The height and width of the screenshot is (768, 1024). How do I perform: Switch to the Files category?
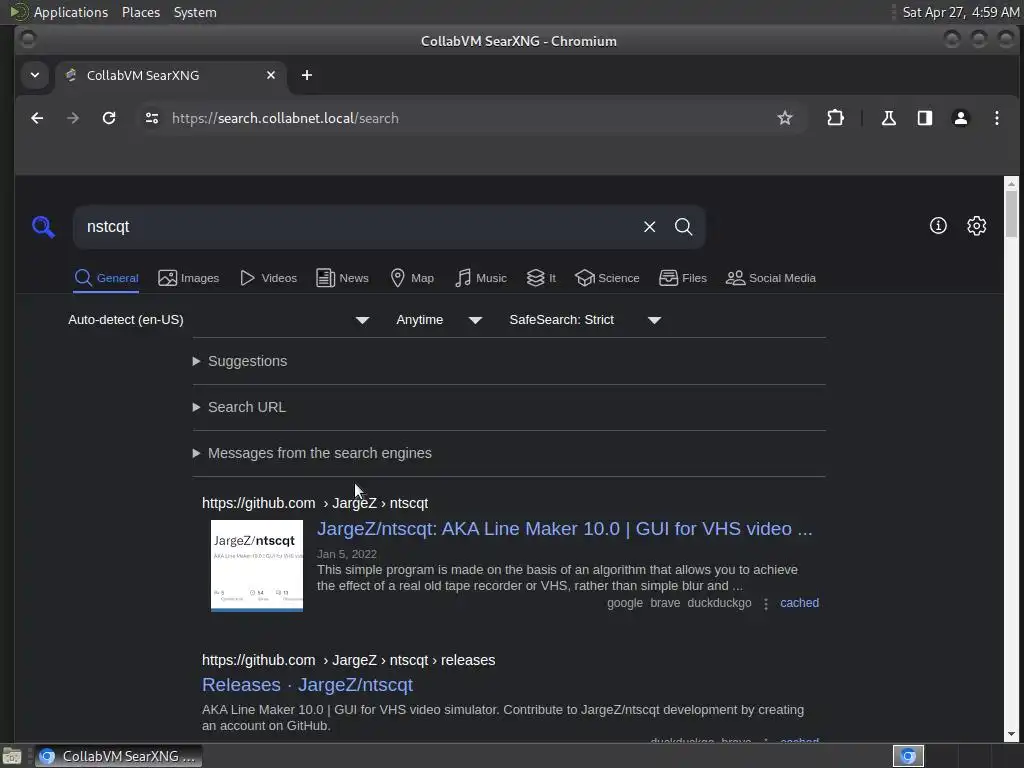[683, 278]
